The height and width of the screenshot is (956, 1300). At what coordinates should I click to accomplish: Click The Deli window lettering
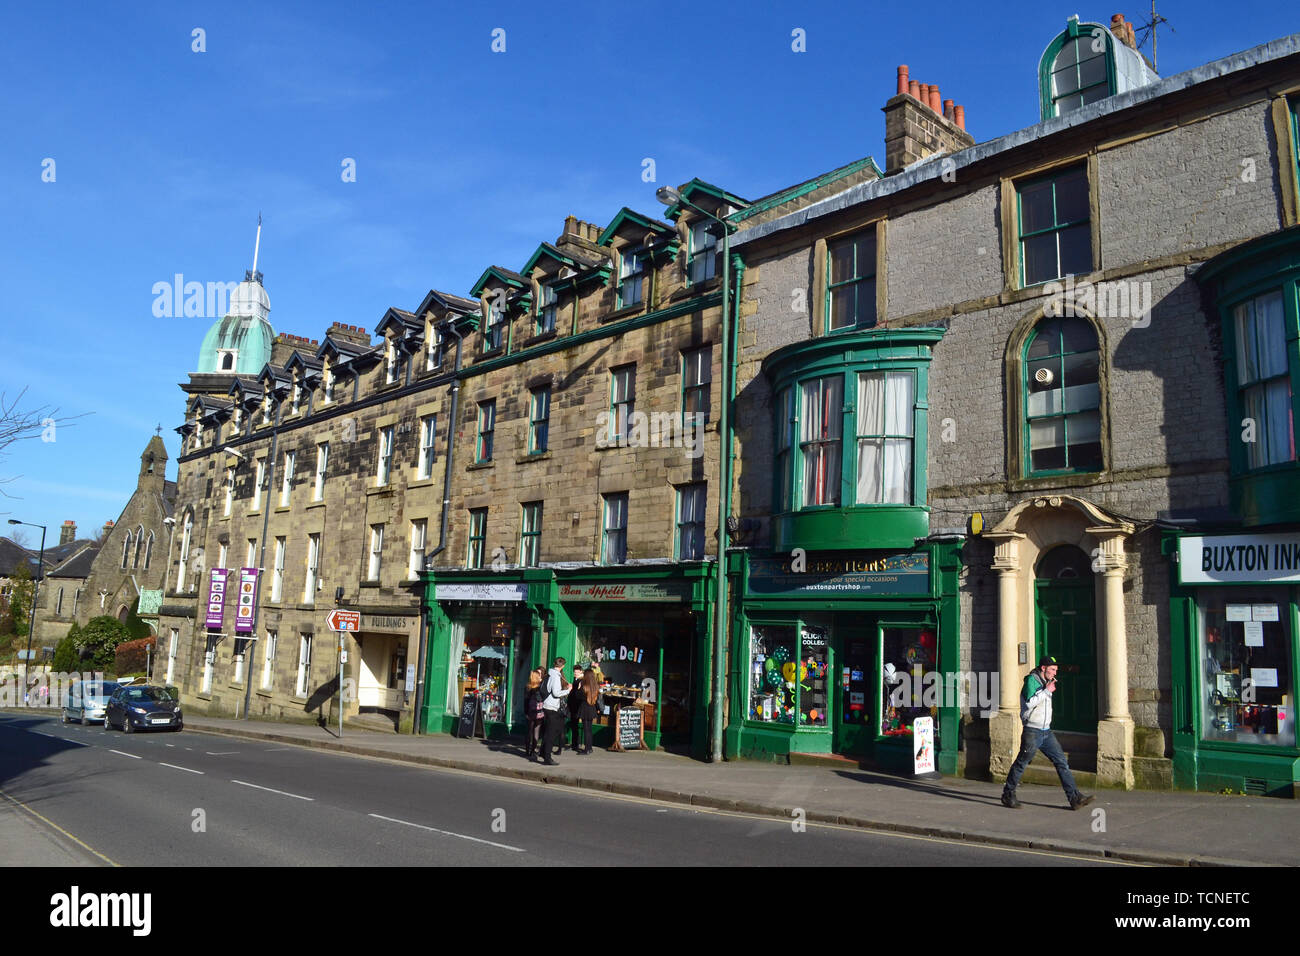click(618, 654)
